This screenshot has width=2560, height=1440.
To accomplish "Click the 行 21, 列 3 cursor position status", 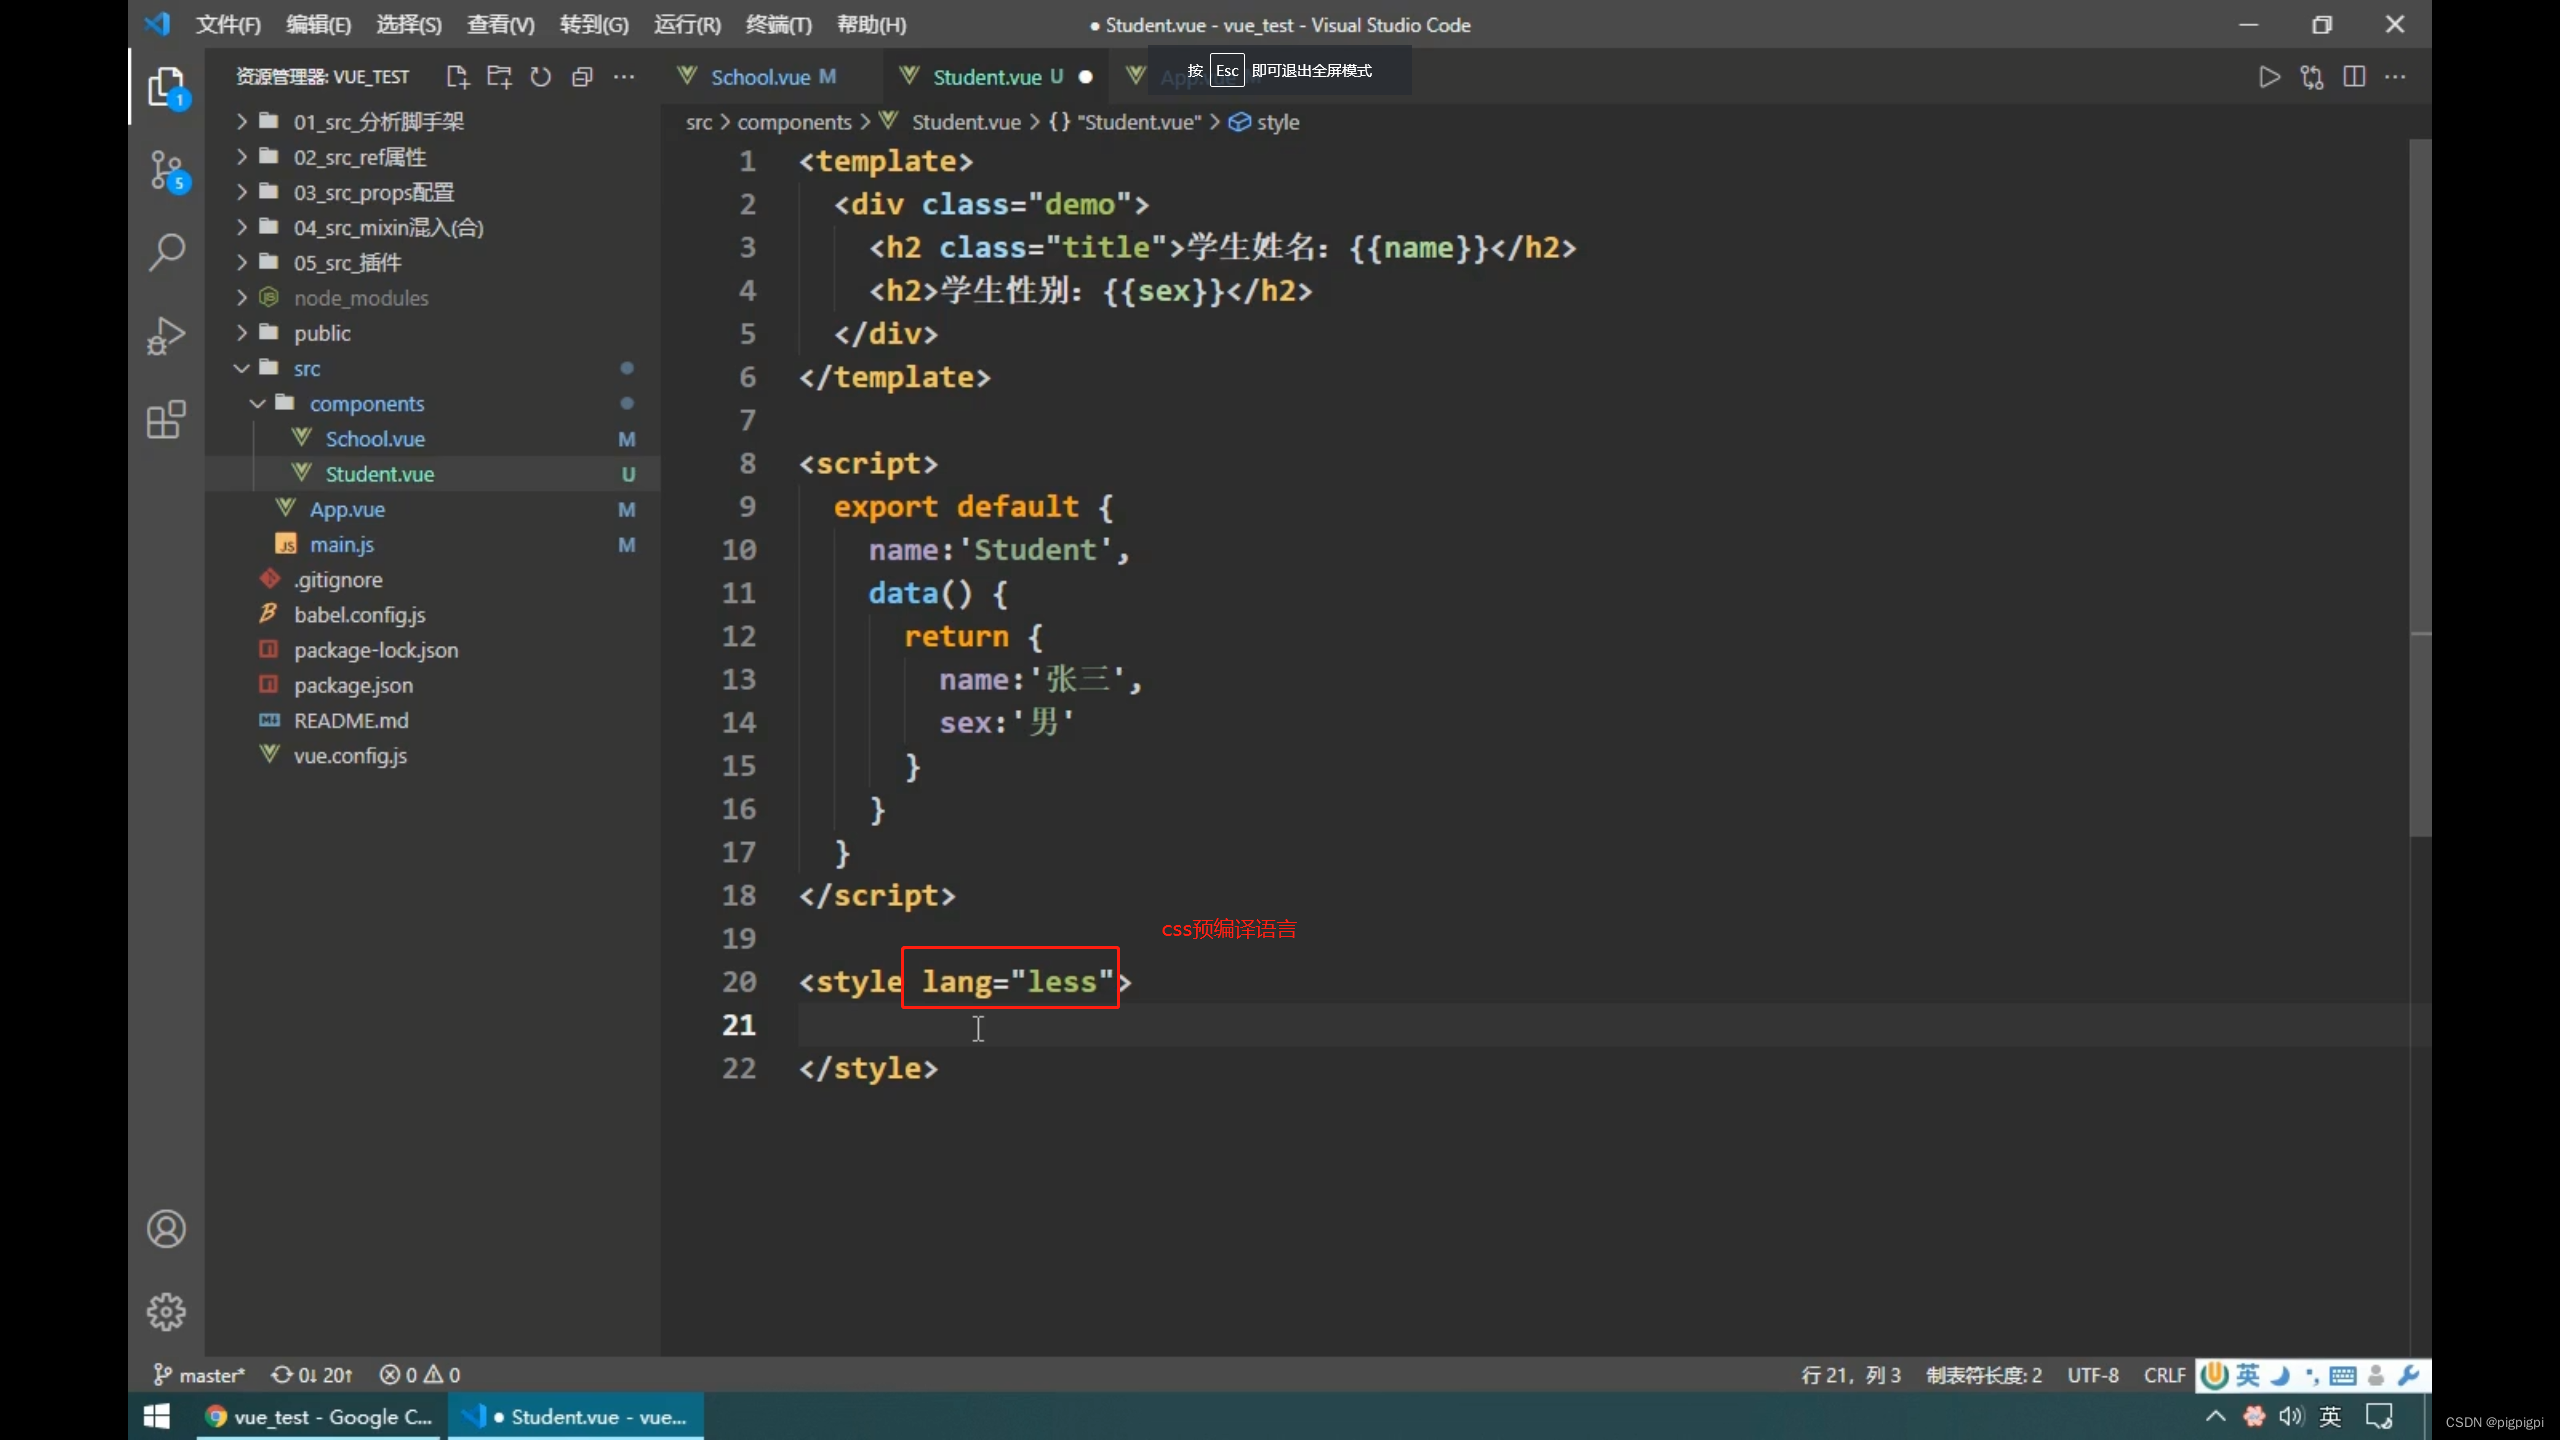I will (x=1850, y=1375).
